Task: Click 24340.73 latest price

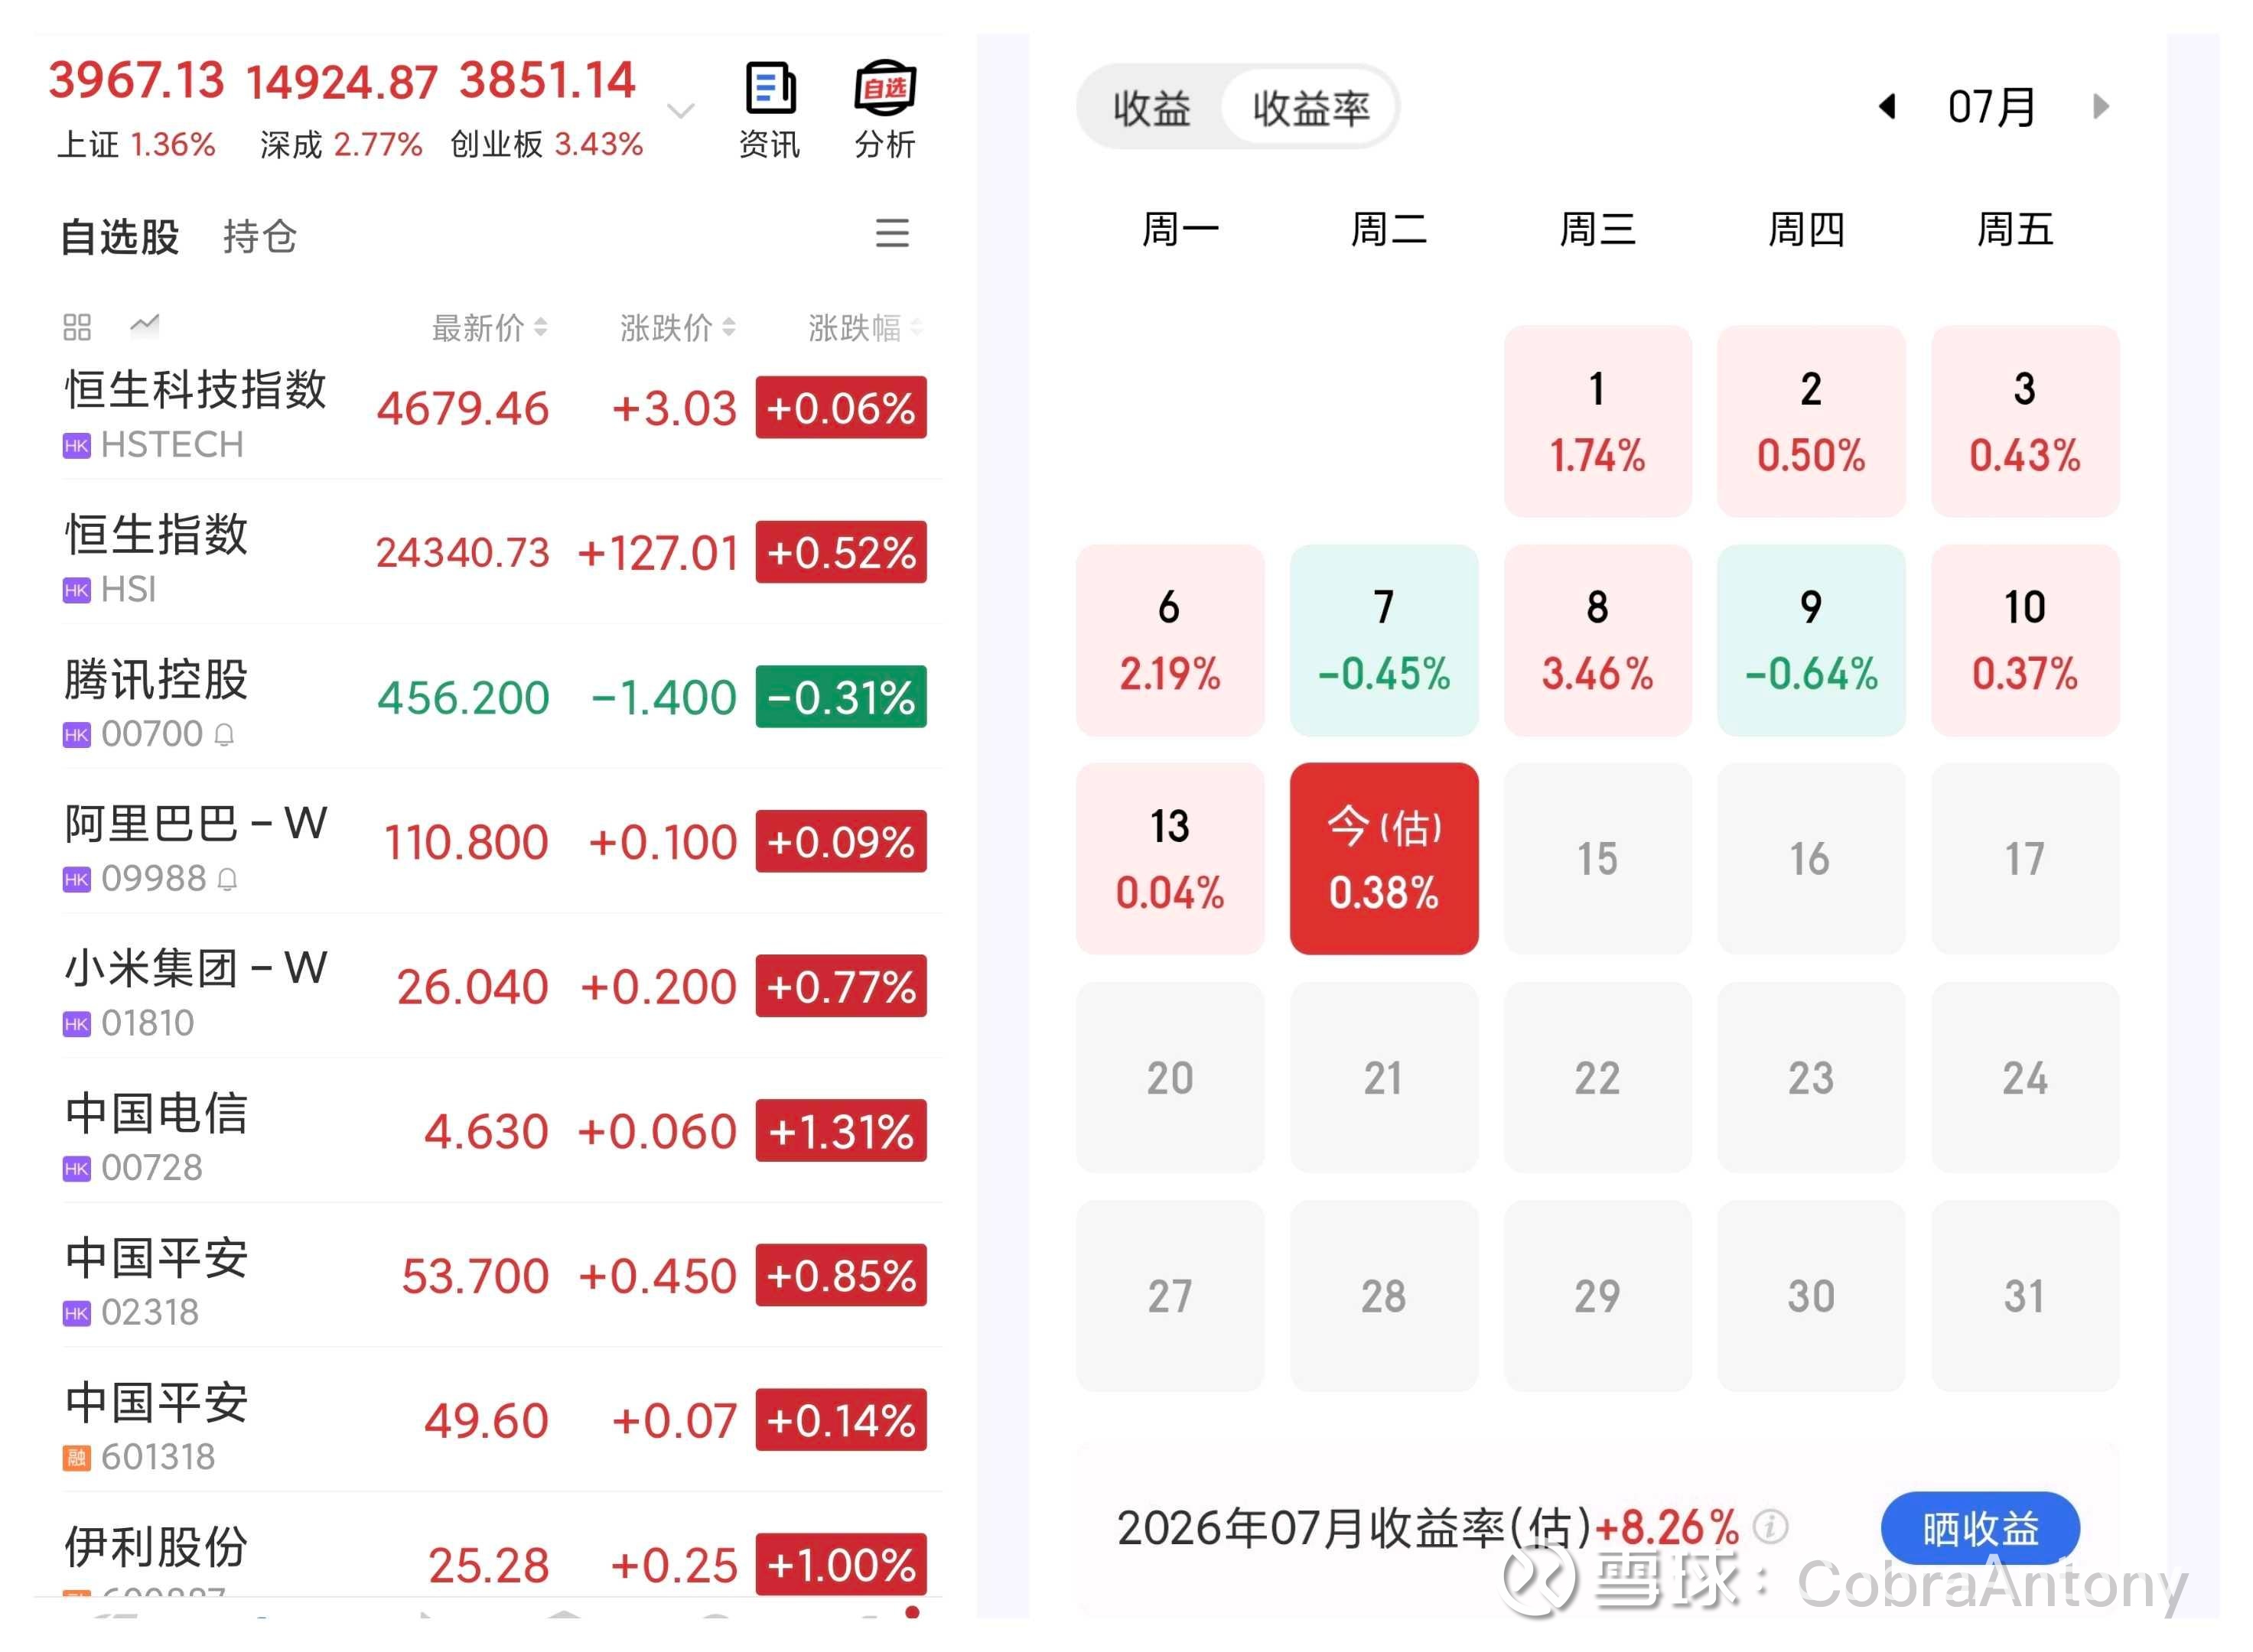Action: (x=463, y=553)
